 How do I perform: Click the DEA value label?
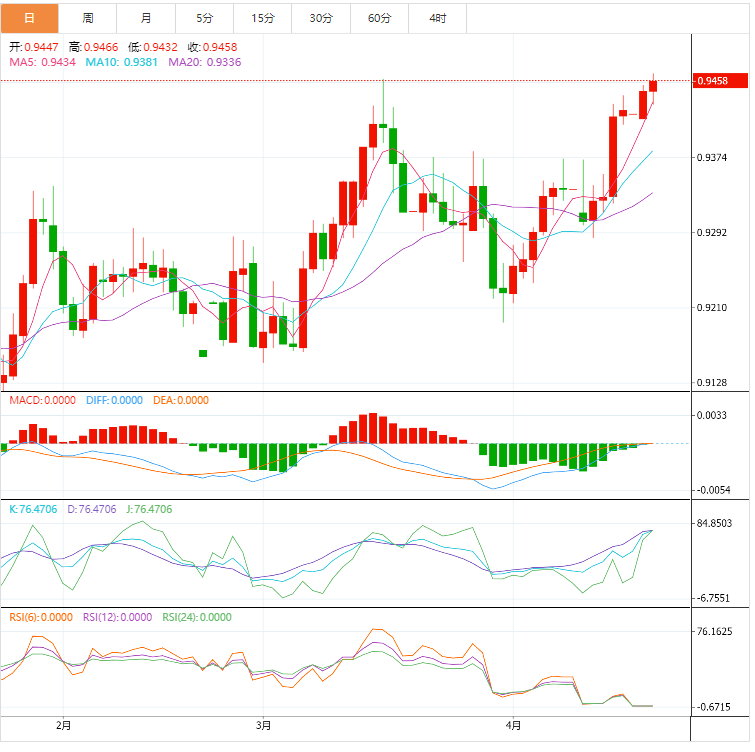(181, 400)
